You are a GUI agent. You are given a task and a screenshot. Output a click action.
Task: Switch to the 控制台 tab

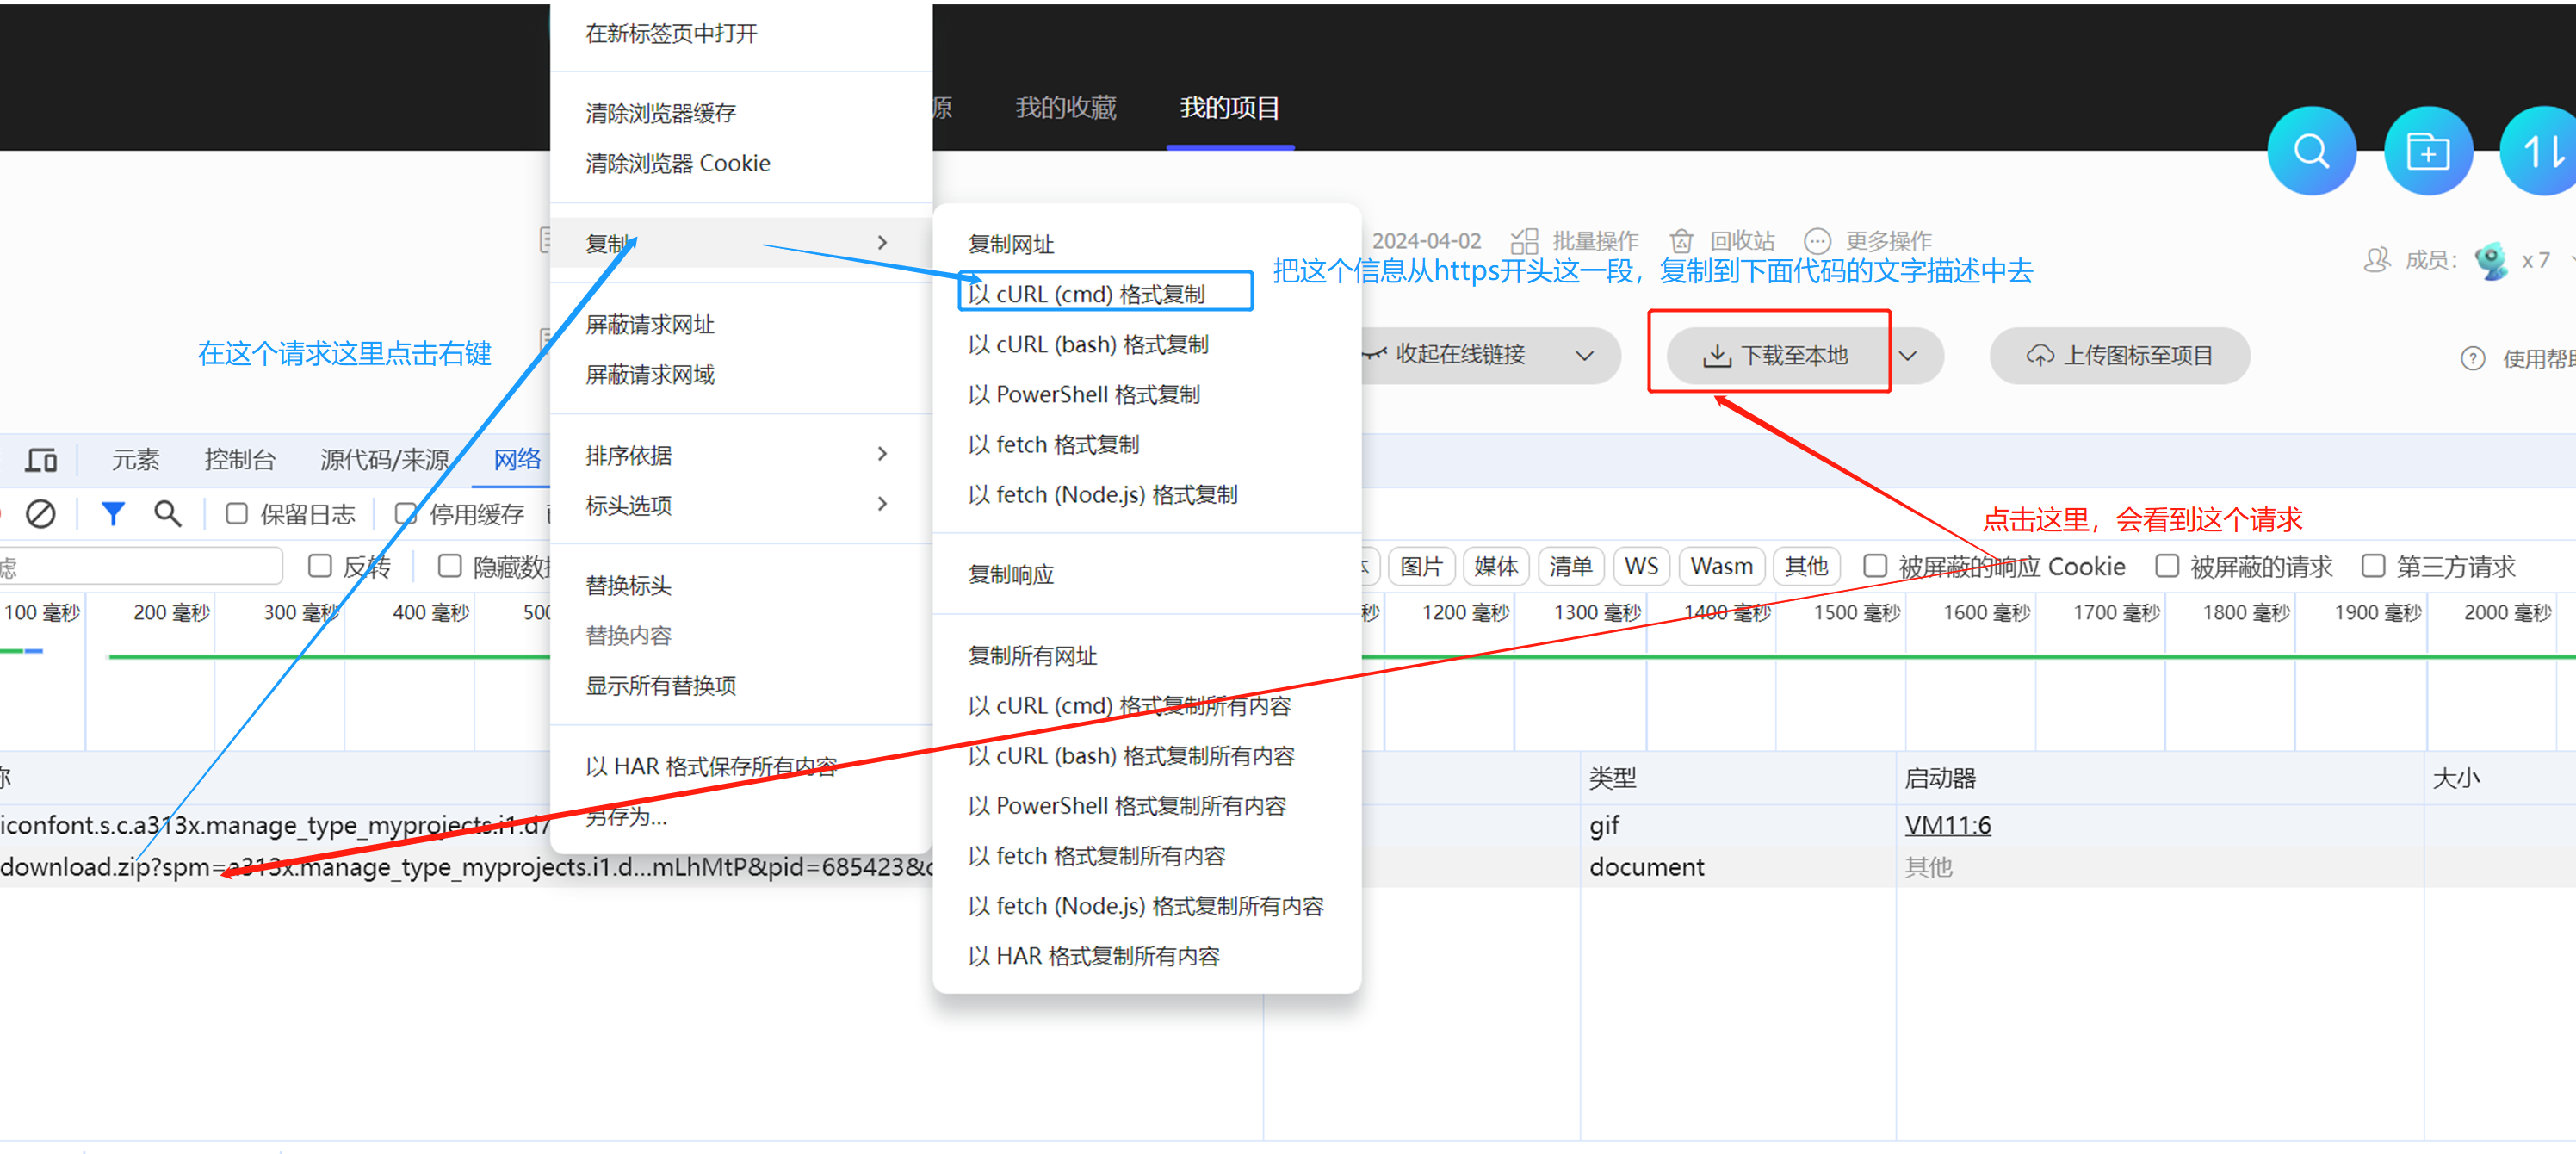click(x=239, y=460)
